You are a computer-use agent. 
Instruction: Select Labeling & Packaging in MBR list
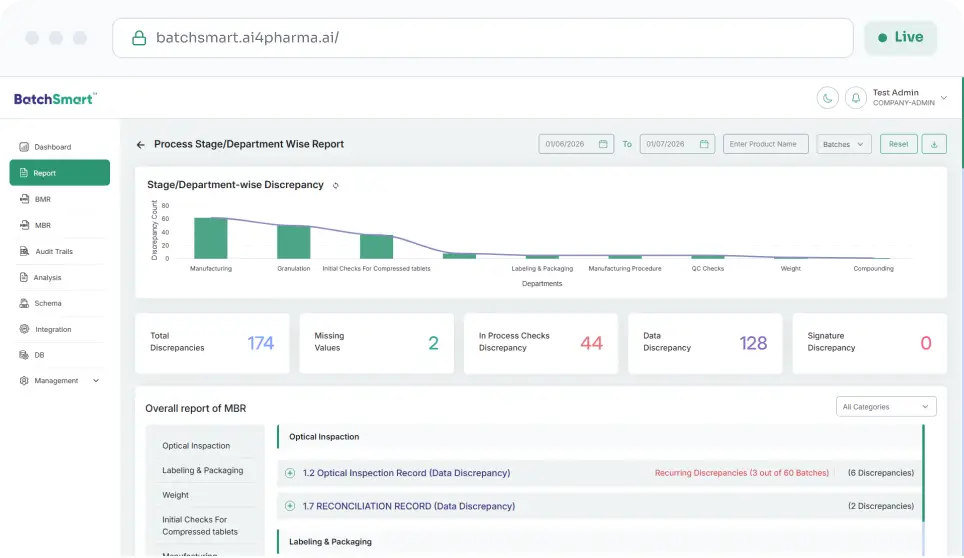202,470
